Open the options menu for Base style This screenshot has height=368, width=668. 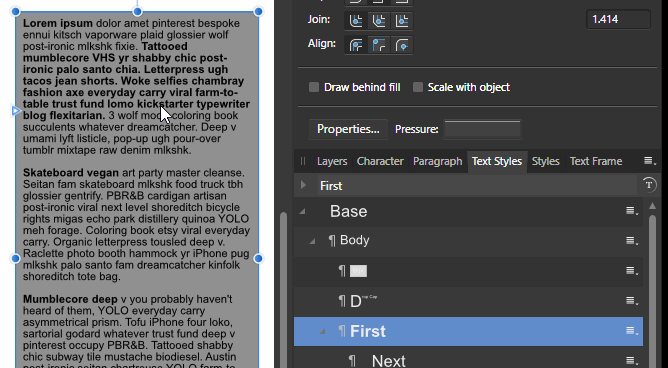(632, 211)
